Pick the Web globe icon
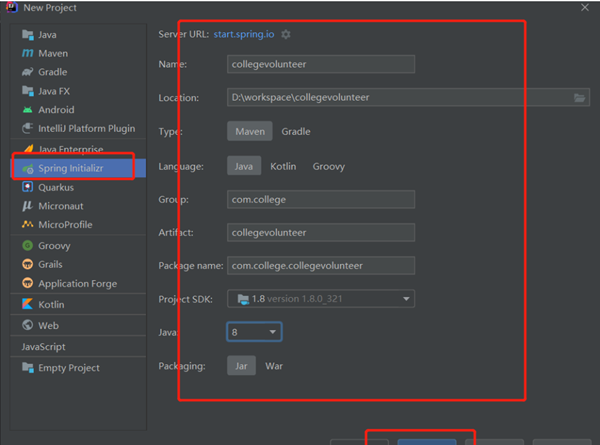This screenshot has width=600, height=445. click(x=28, y=325)
